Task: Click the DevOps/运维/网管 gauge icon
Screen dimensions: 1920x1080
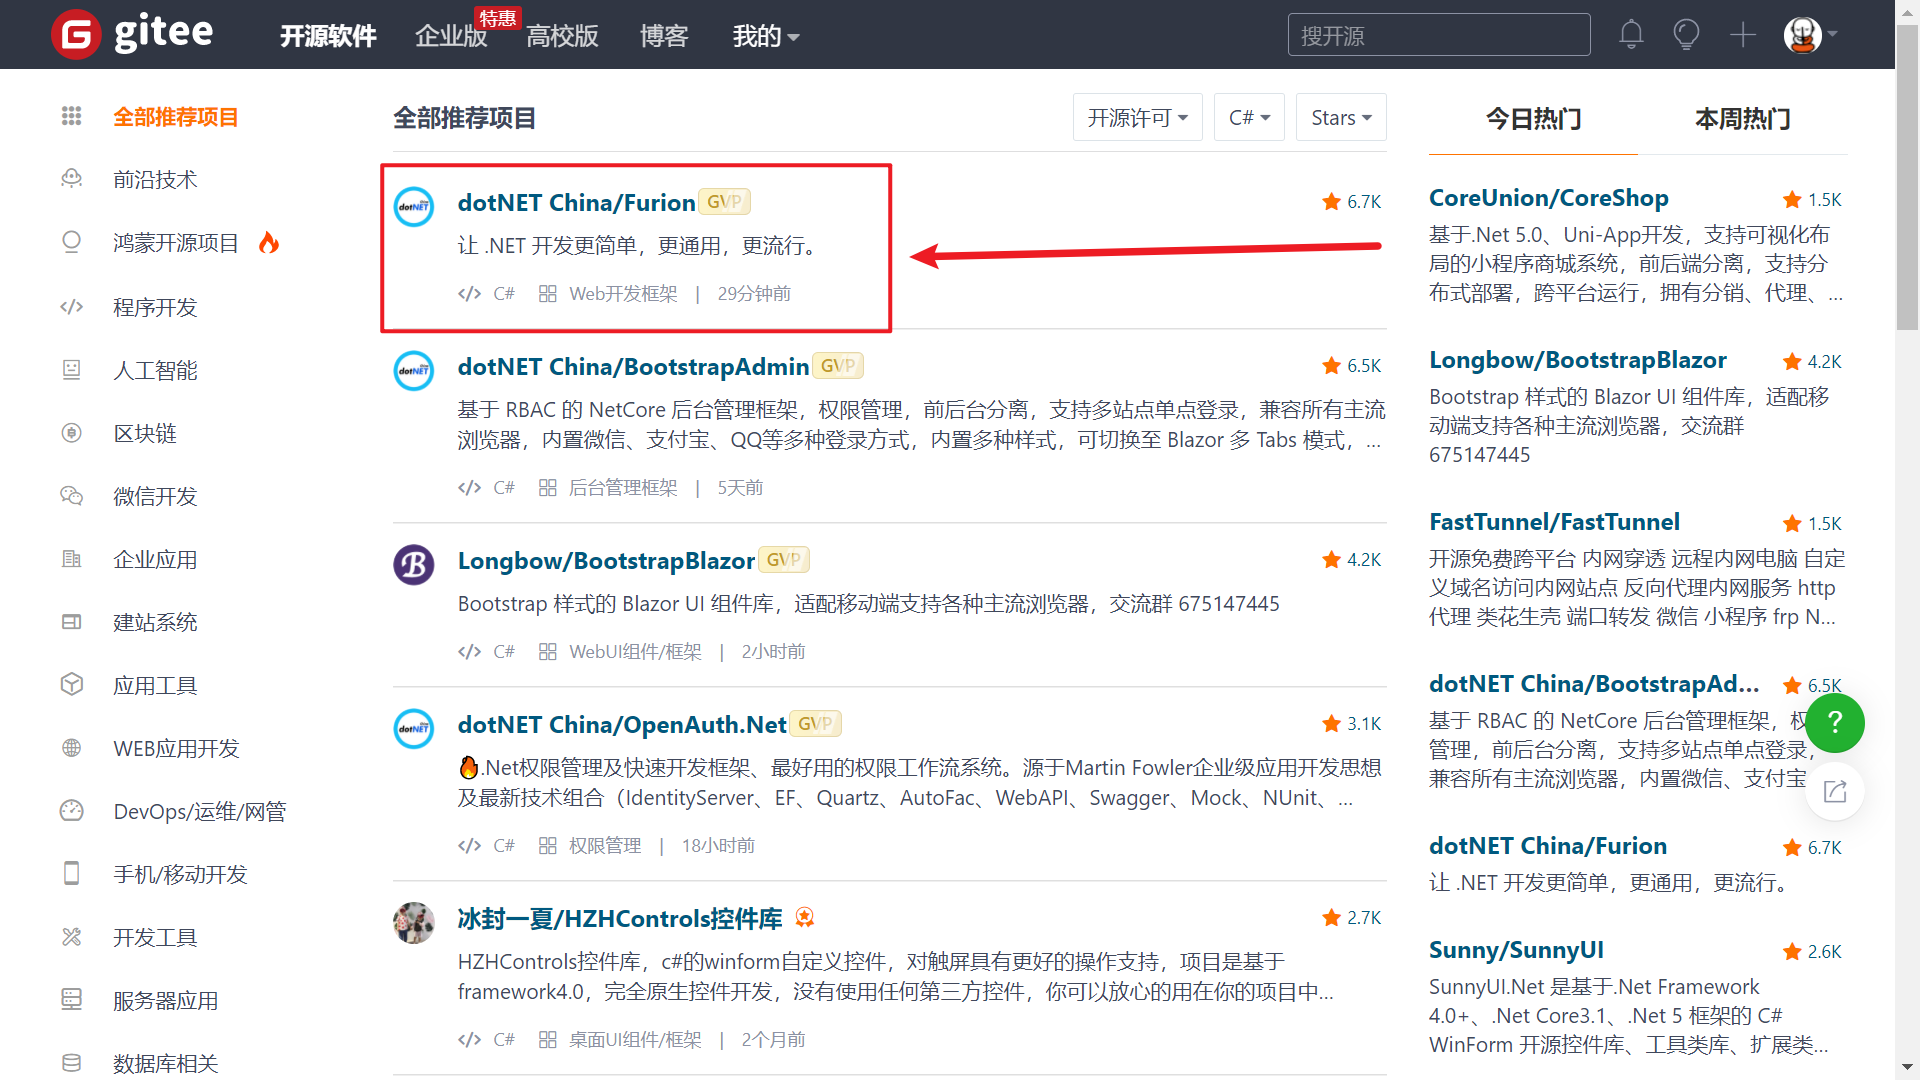Action: pyautogui.click(x=71, y=810)
